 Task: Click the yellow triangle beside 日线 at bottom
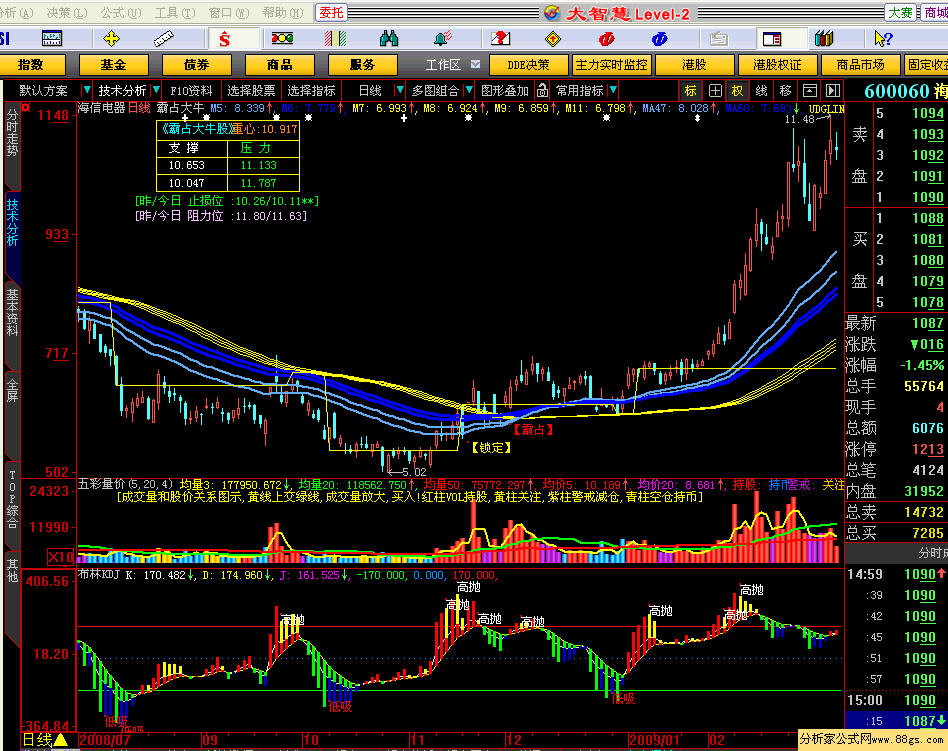[61, 740]
